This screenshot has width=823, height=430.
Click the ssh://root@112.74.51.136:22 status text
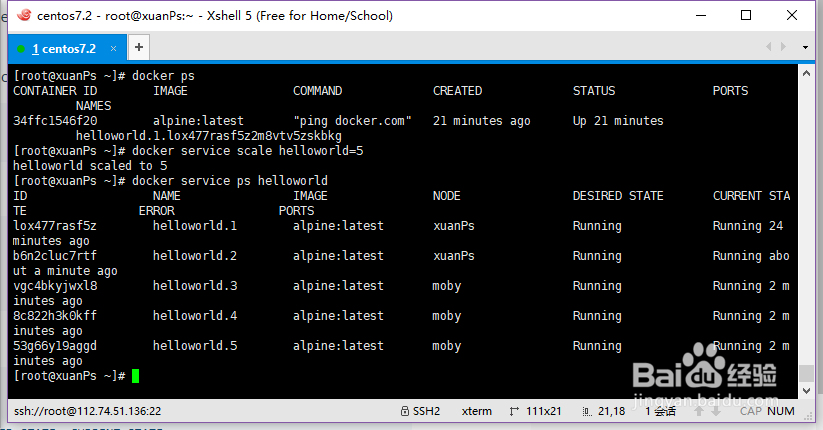coord(87,411)
